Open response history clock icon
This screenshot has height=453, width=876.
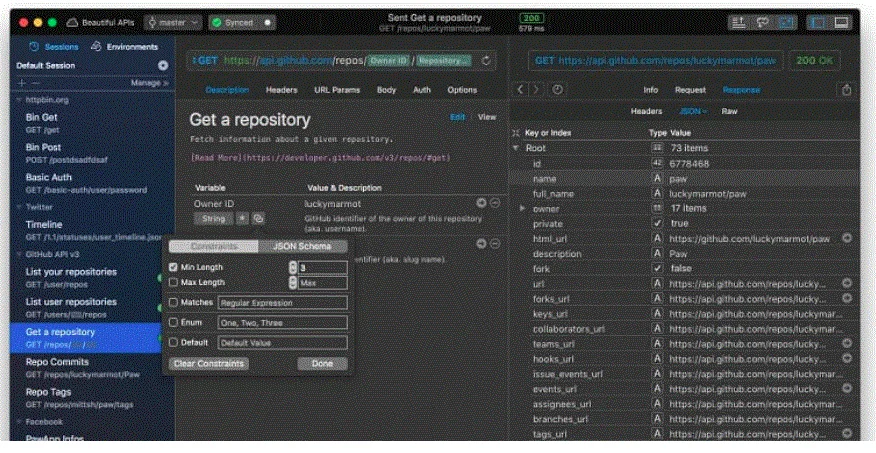(557, 89)
